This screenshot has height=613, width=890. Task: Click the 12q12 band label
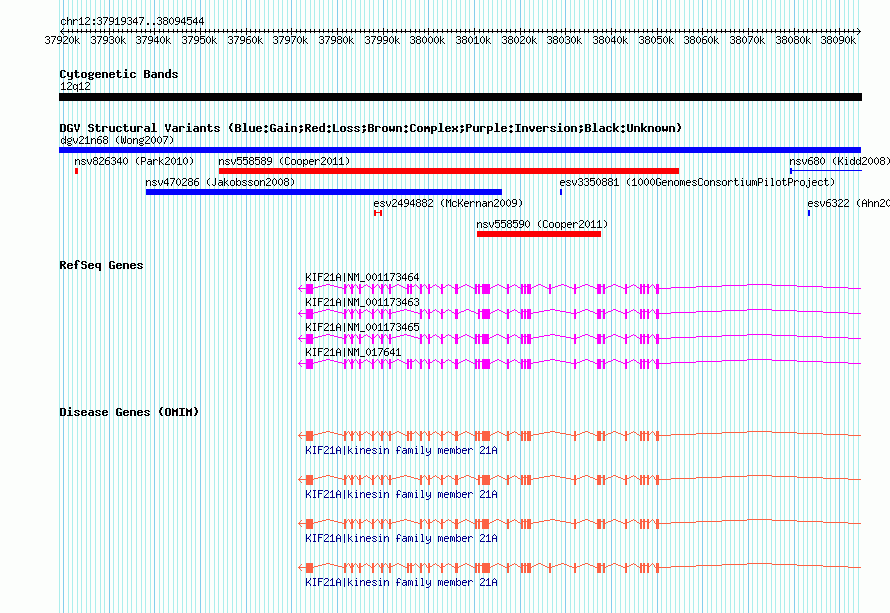click(x=75, y=86)
